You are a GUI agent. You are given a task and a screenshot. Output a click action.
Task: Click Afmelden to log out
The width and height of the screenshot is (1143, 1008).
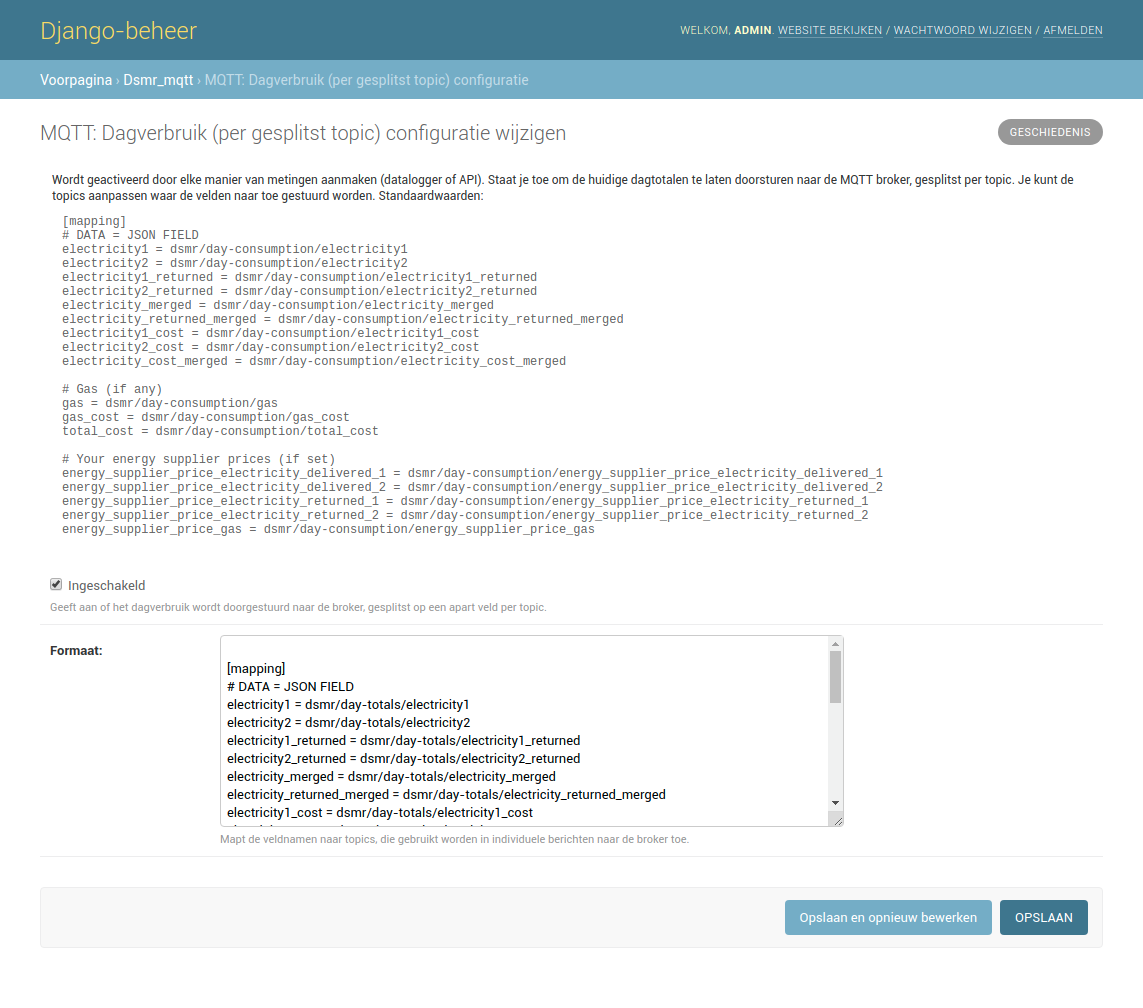click(x=1072, y=31)
